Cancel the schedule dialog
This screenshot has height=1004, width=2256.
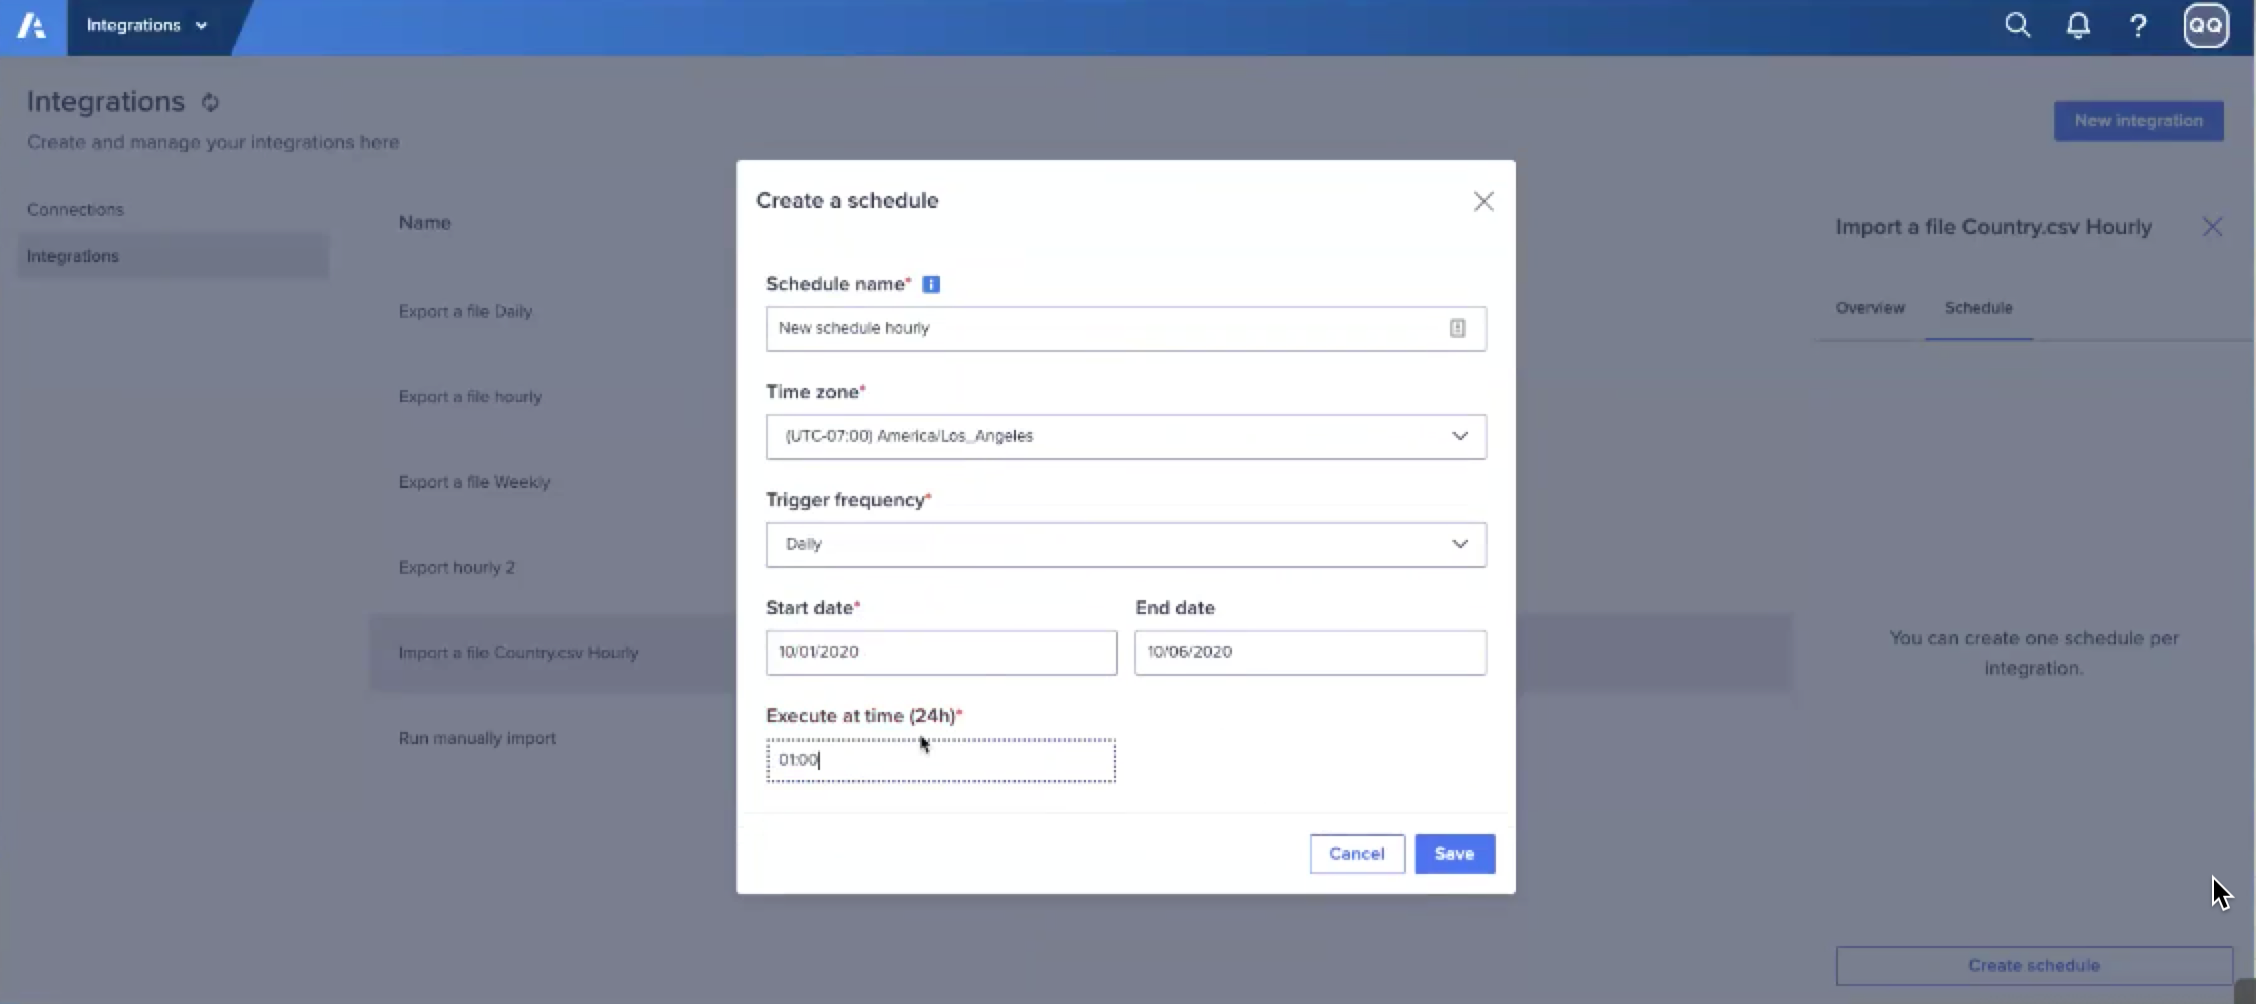pyautogui.click(x=1357, y=854)
